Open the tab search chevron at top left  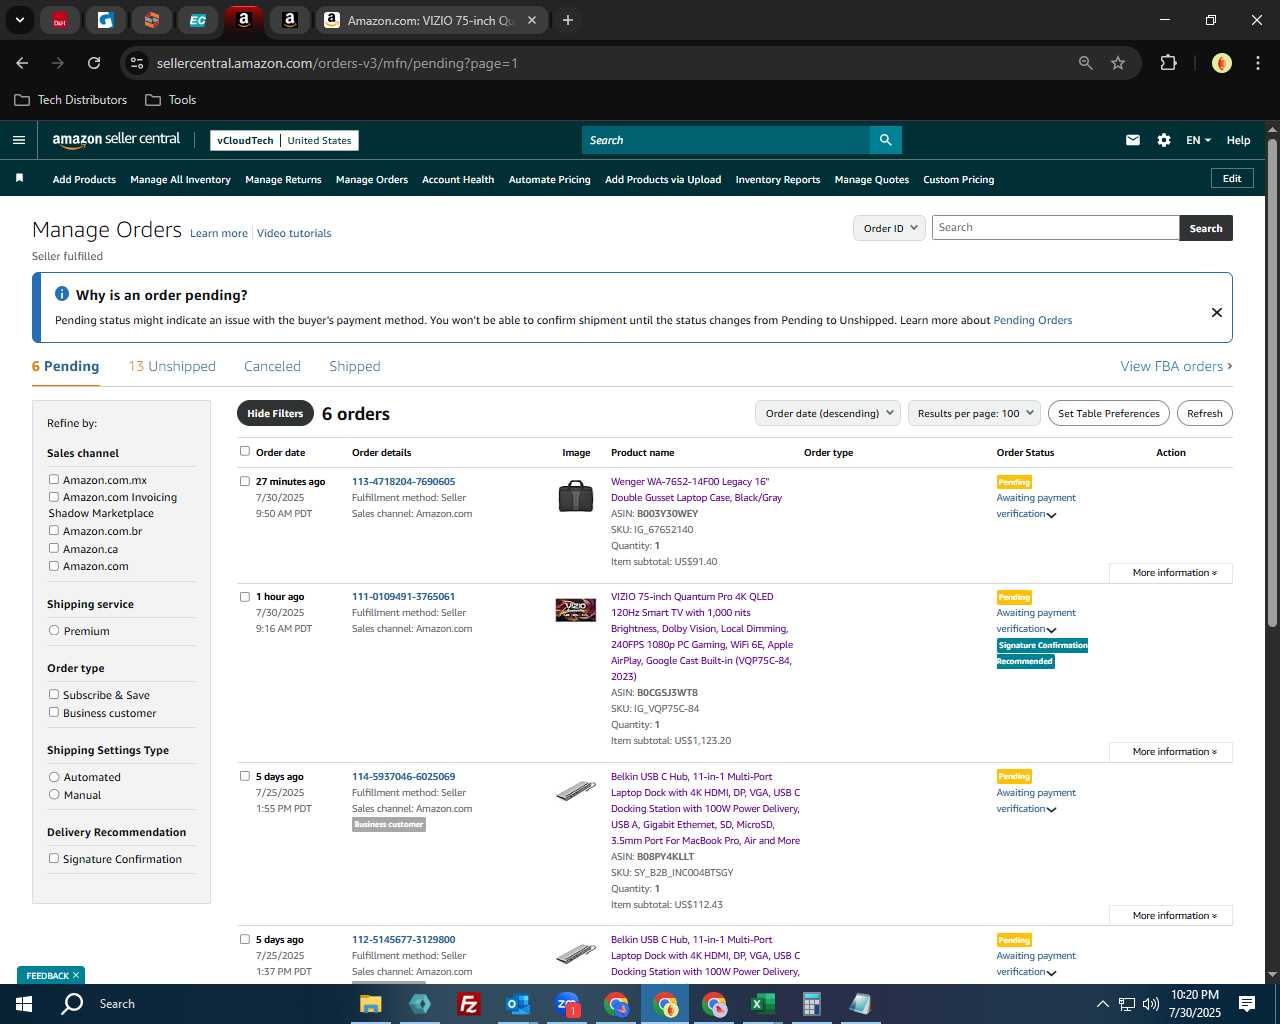19,20
